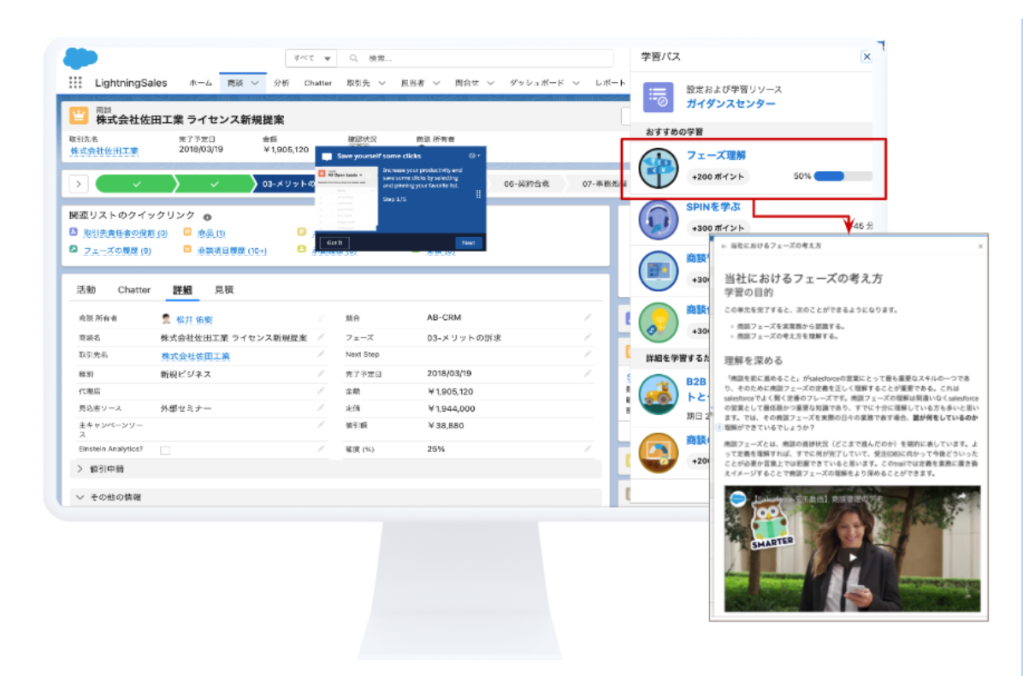Click the first completed green path stage
Screen dimensions: 1023x676
(x=136, y=184)
